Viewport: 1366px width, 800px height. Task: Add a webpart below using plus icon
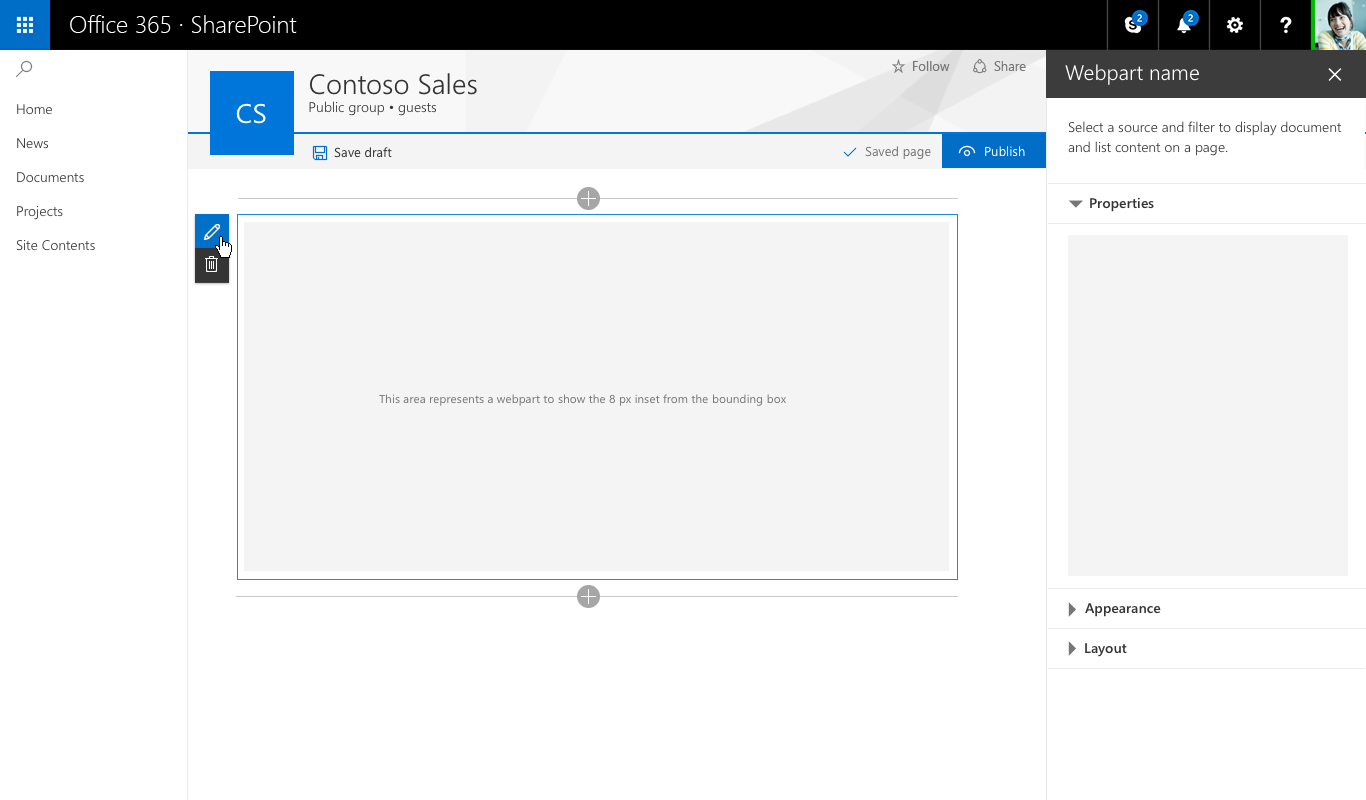pos(588,596)
